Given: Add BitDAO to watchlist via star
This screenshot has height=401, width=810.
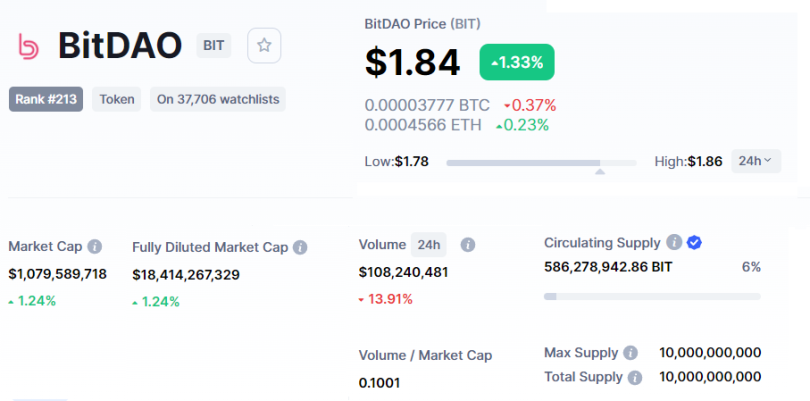Looking at the screenshot, I should (264, 45).
